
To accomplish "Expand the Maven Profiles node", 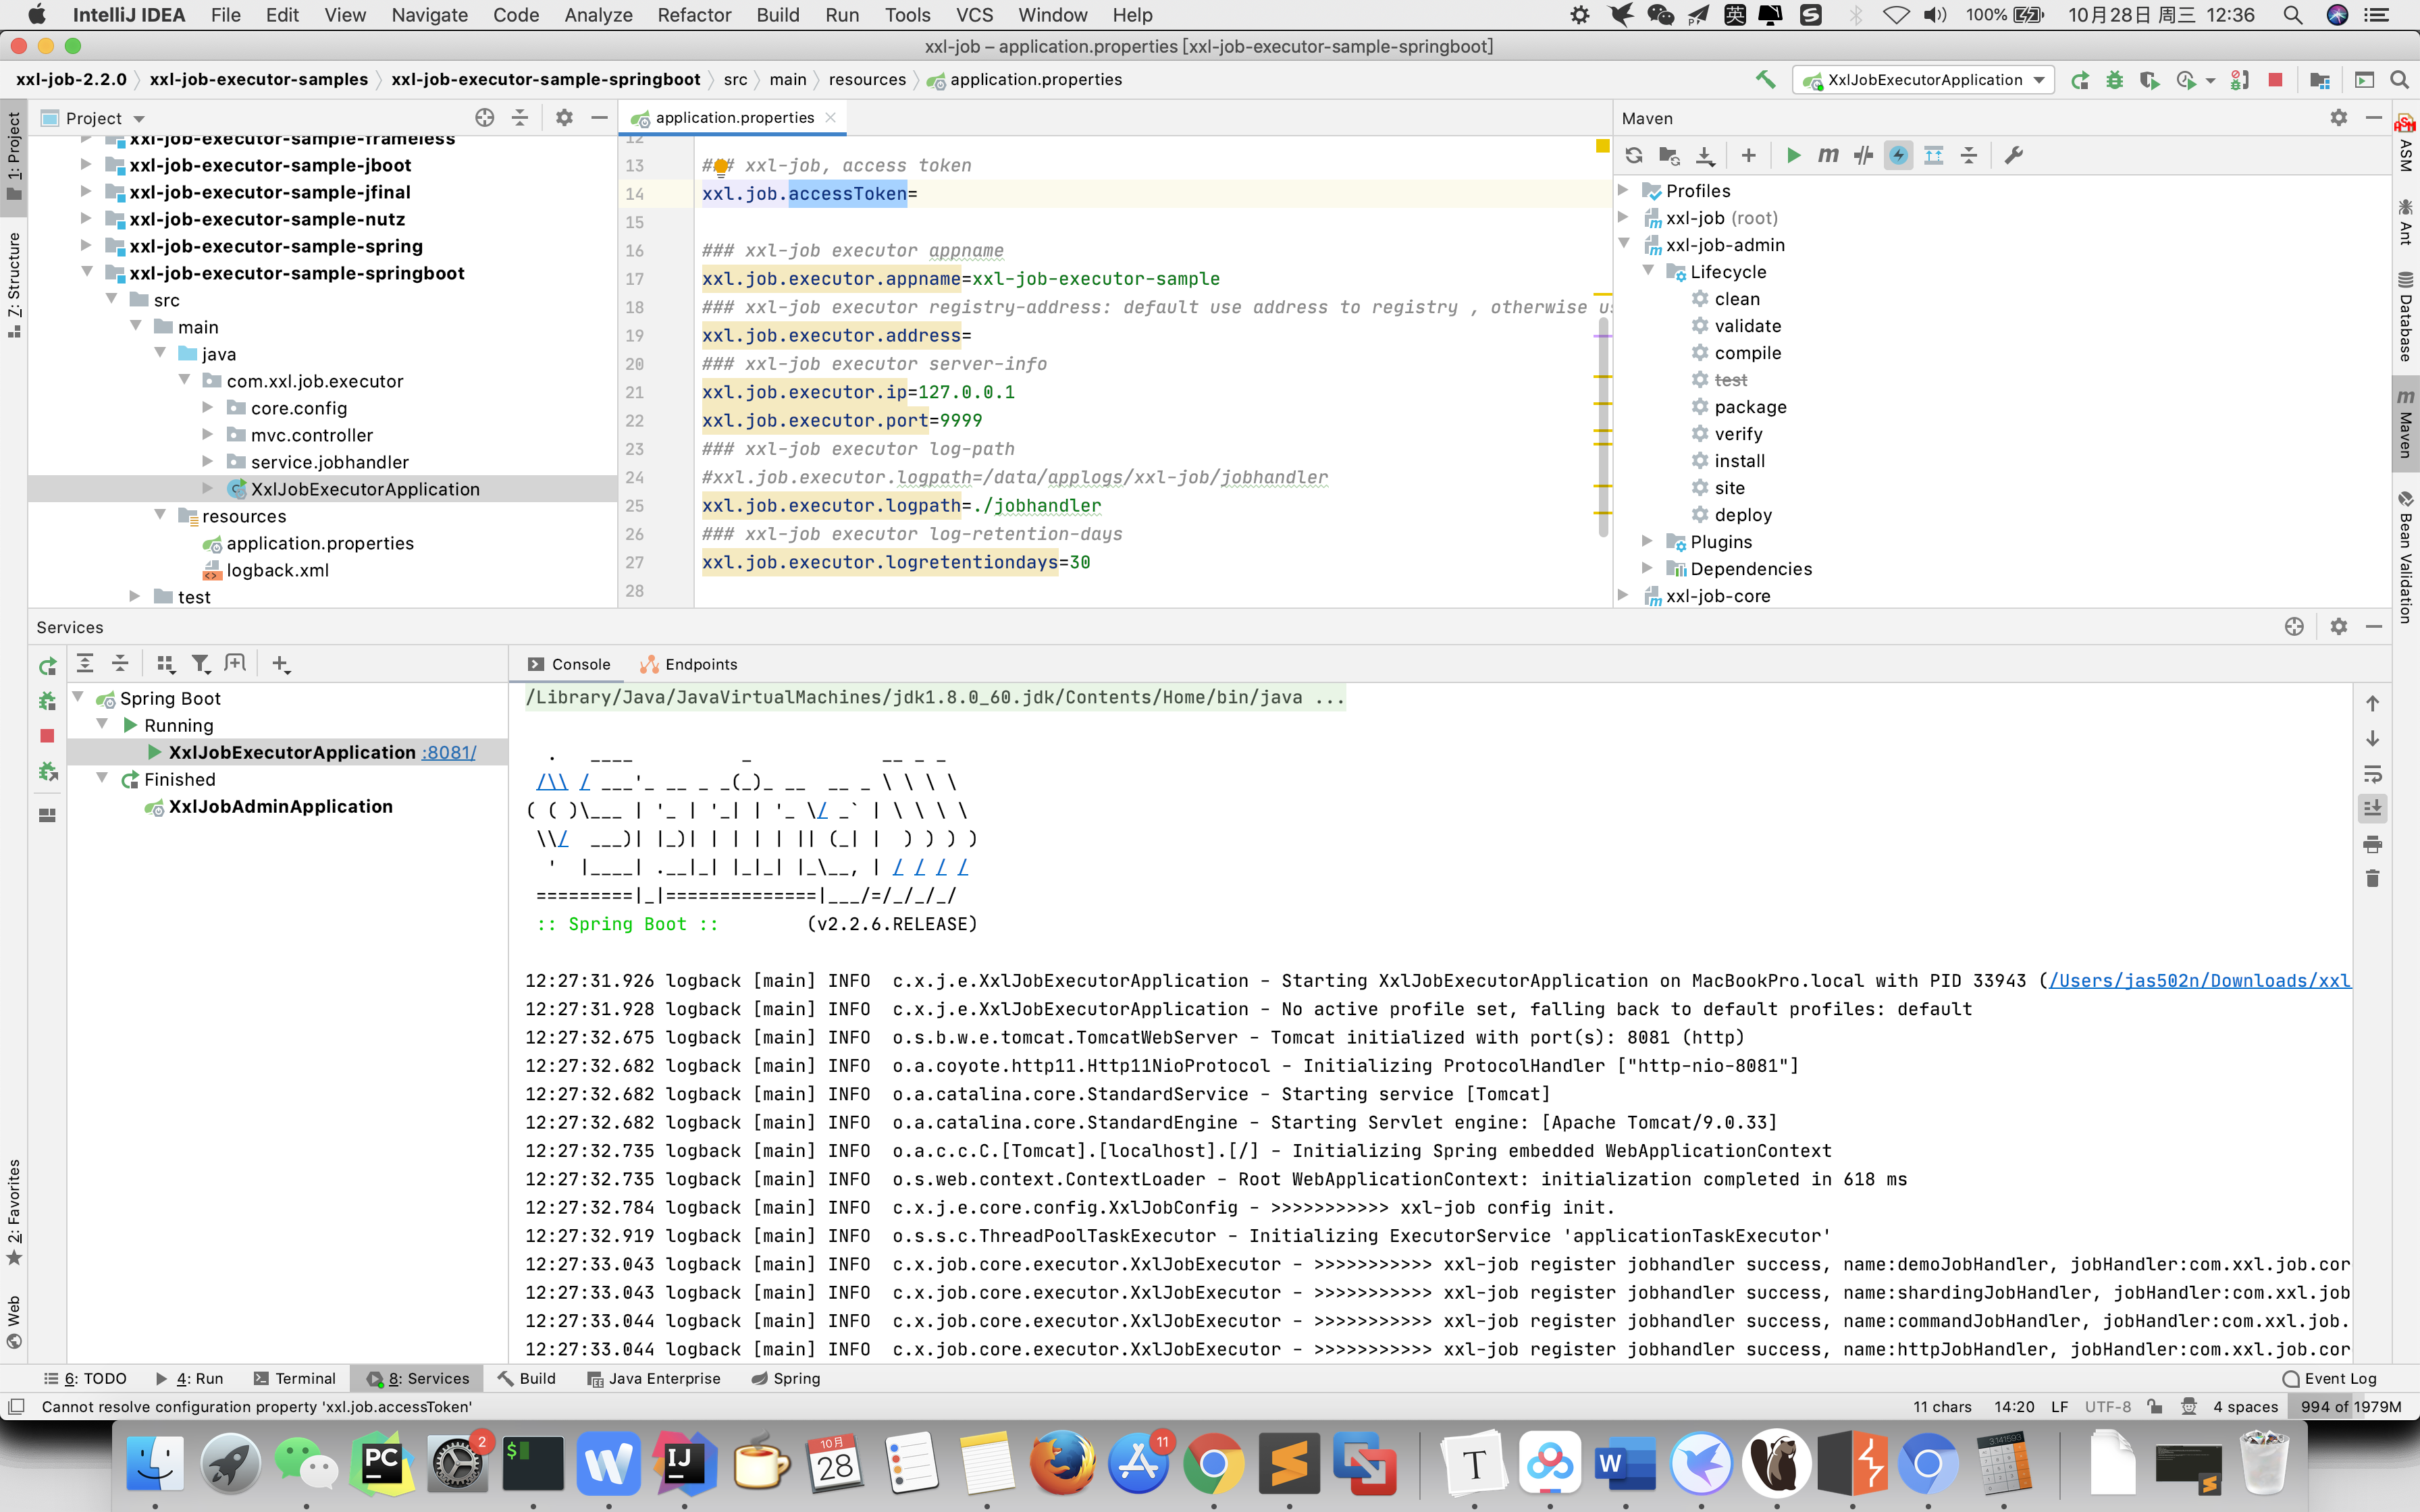I will tap(1624, 190).
